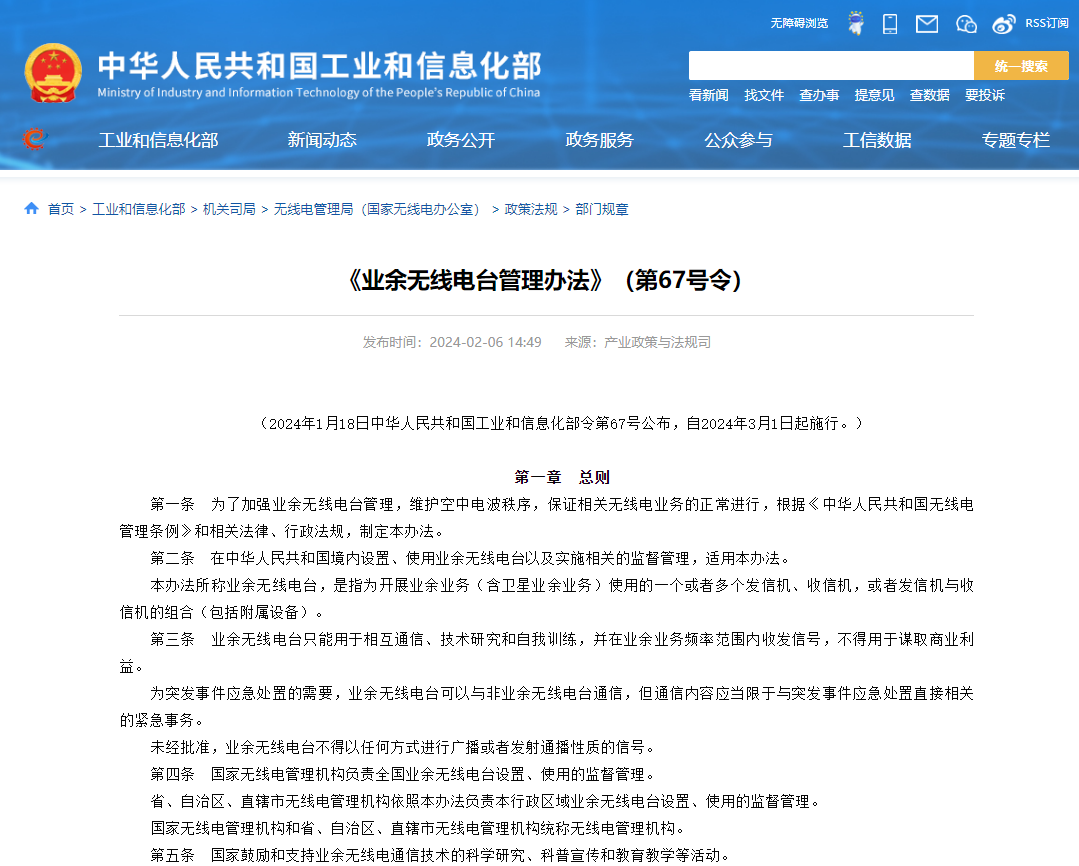Open the Weibo icon in header
This screenshot has width=1079, height=866.
pyautogui.click(x=1003, y=24)
